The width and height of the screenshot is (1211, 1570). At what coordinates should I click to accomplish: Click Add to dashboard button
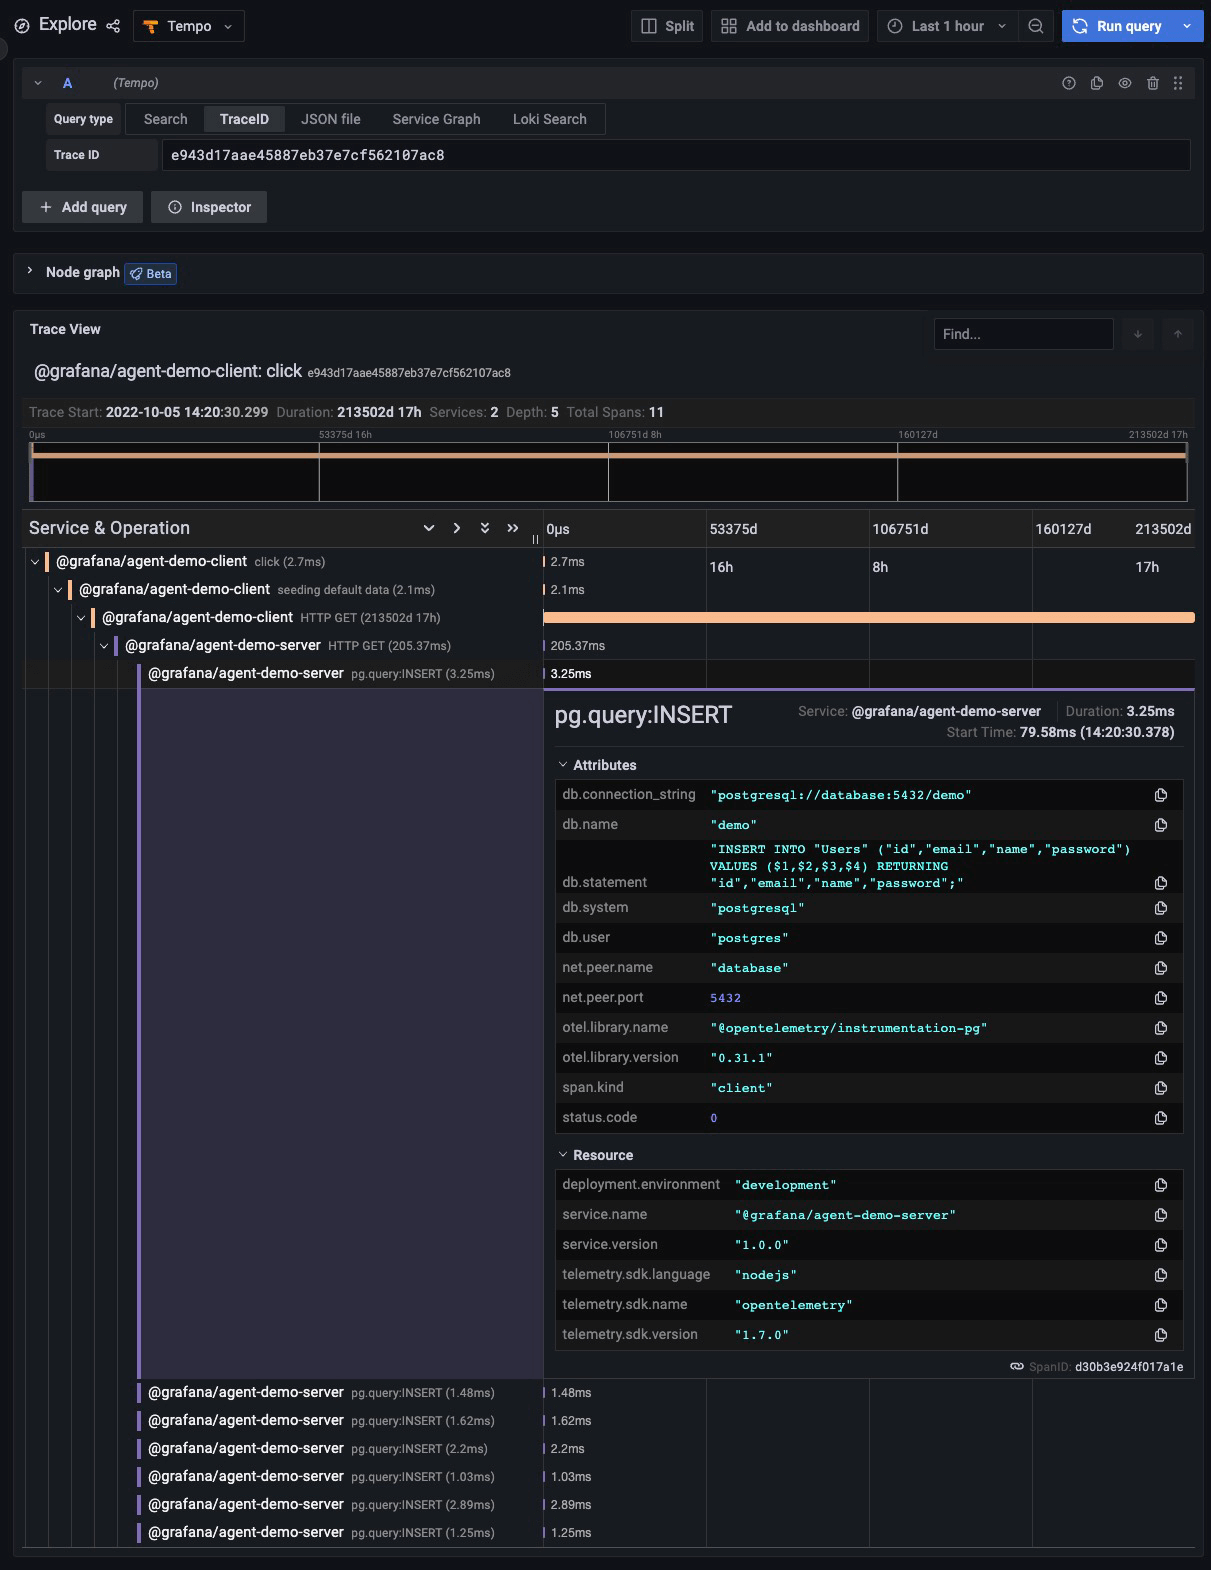click(x=790, y=26)
